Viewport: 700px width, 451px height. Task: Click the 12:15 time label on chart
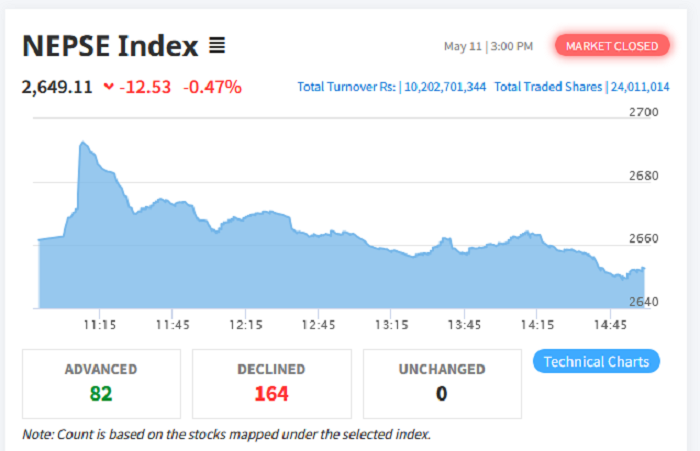pyautogui.click(x=246, y=324)
